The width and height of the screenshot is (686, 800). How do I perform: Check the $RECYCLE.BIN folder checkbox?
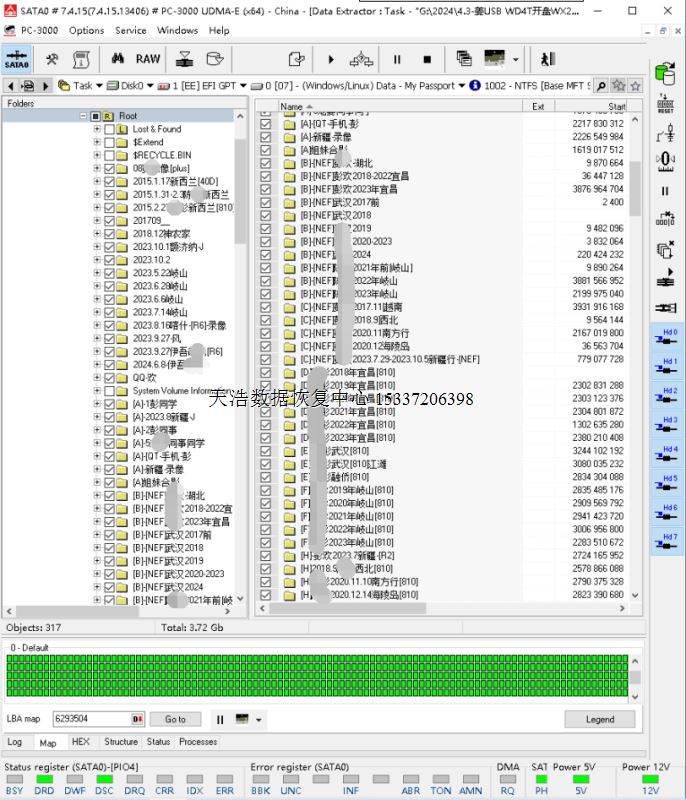point(109,156)
